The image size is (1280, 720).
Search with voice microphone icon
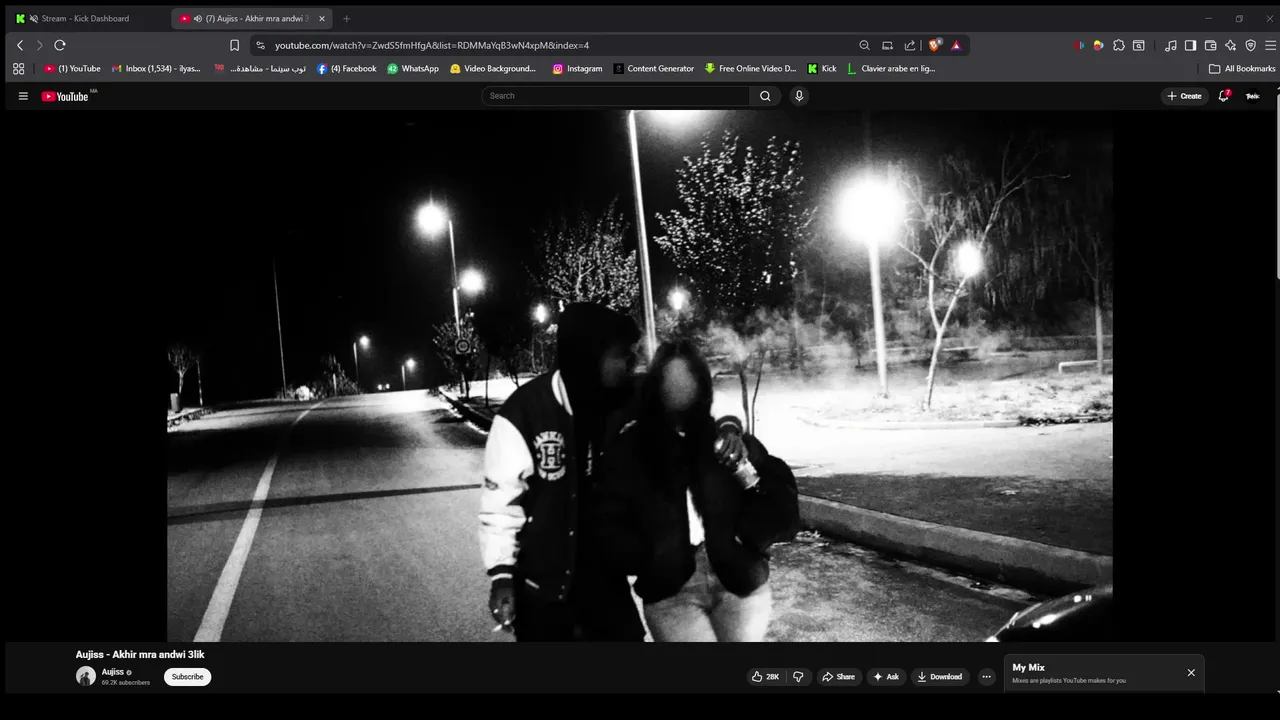pos(798,96)
